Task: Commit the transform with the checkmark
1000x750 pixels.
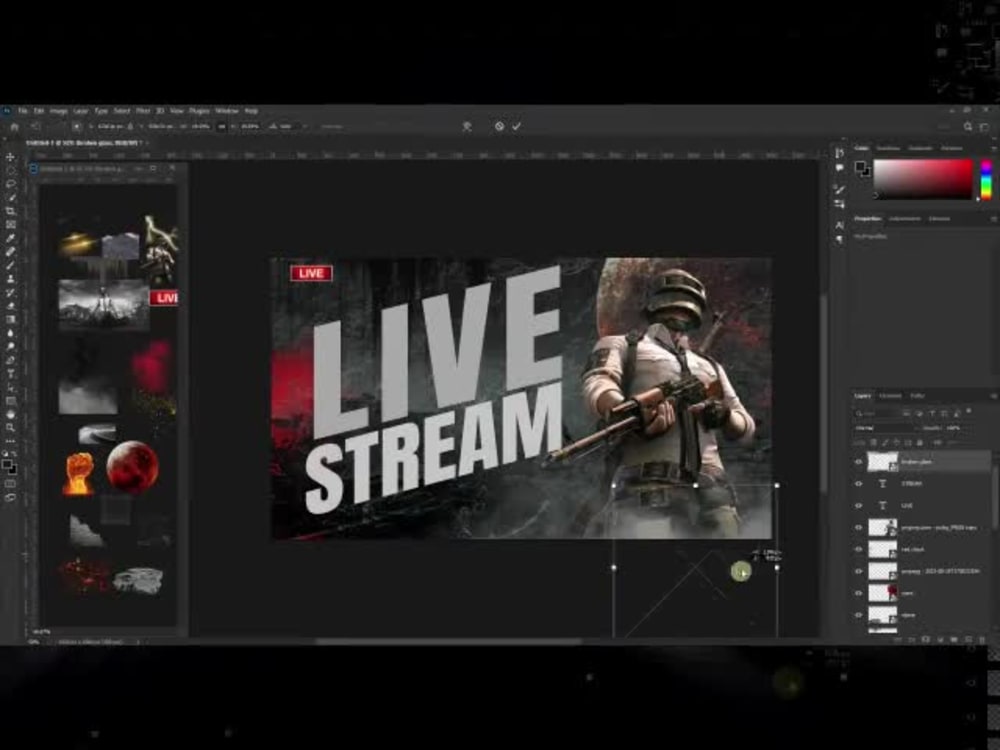Action: pyautogui.click(x=516, y=126)
